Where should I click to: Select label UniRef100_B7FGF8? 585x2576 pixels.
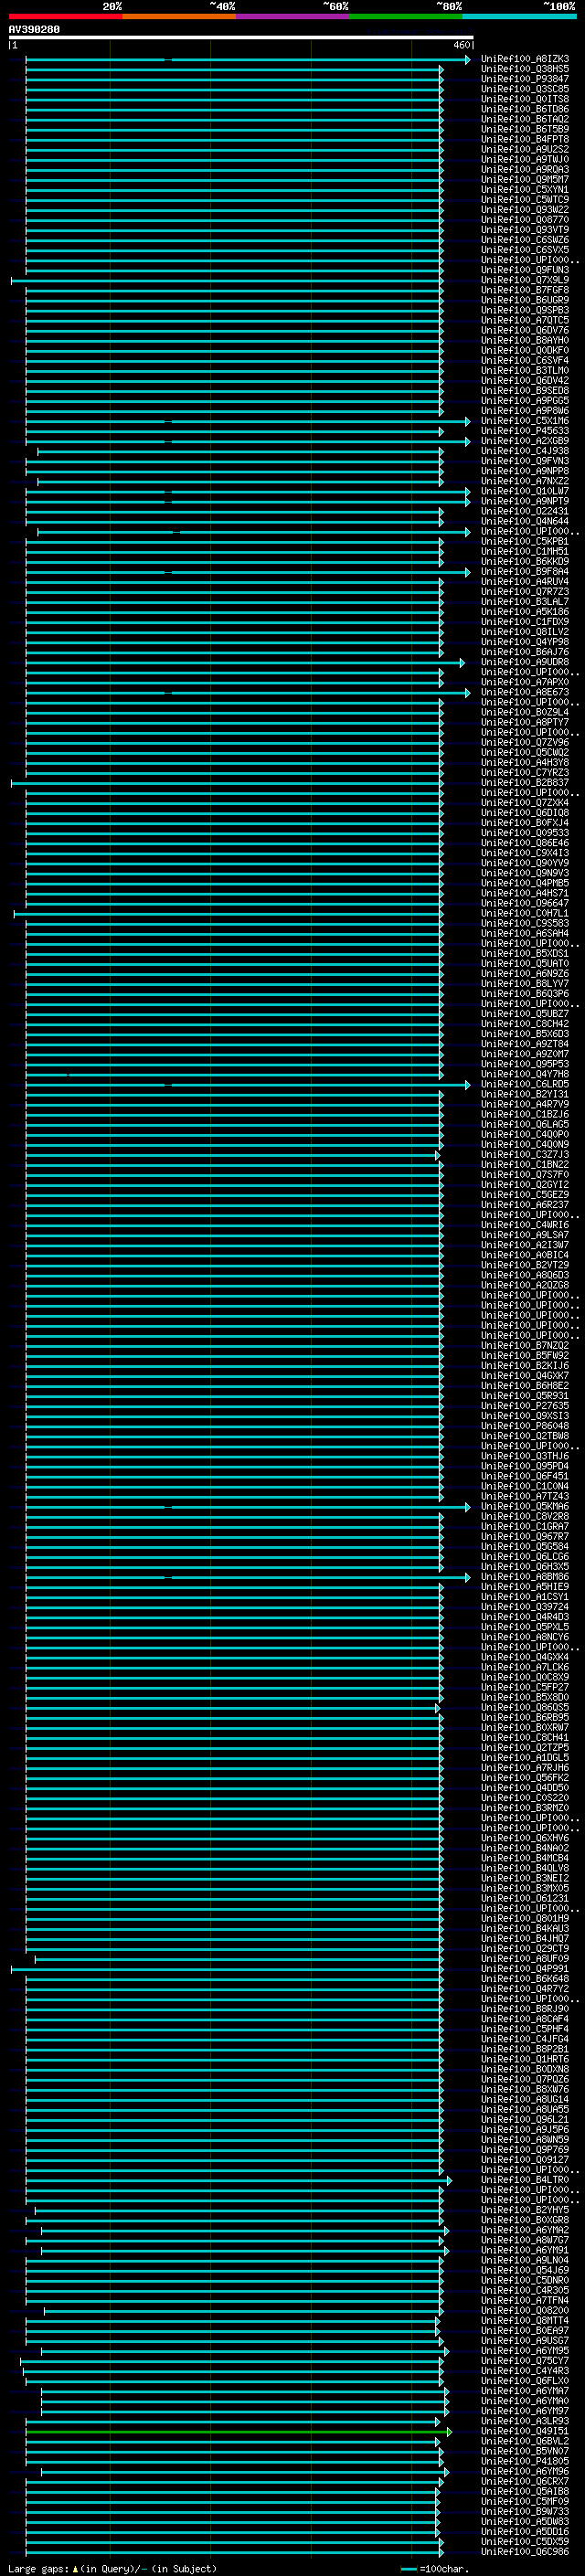click(x=525, y=290)
